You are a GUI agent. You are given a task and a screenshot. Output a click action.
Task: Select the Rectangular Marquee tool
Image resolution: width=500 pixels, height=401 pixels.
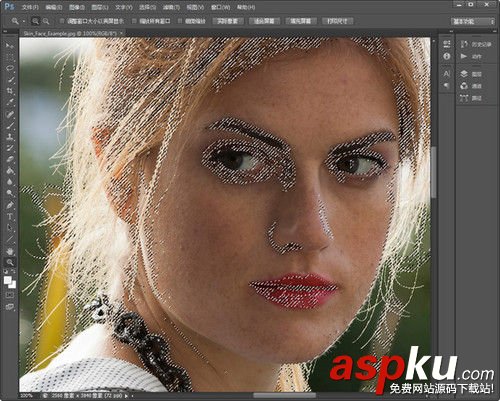tap(10, 57)
